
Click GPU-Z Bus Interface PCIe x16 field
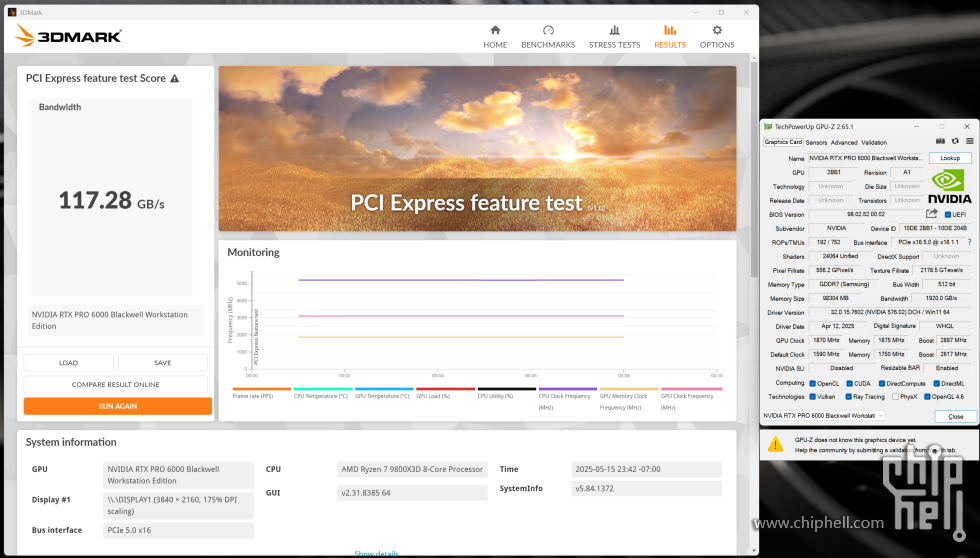(x=928, y=242)
